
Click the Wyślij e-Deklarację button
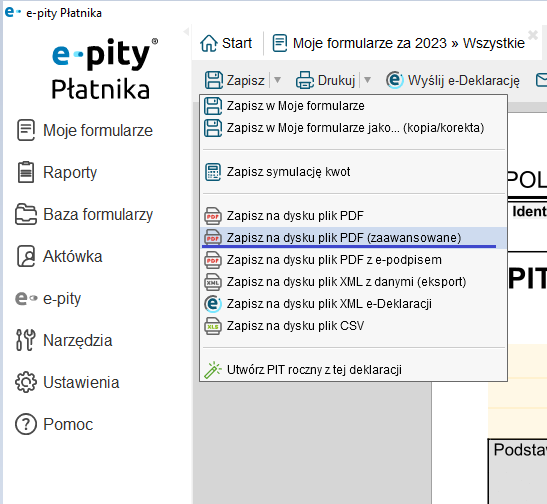tap(453, 80)
